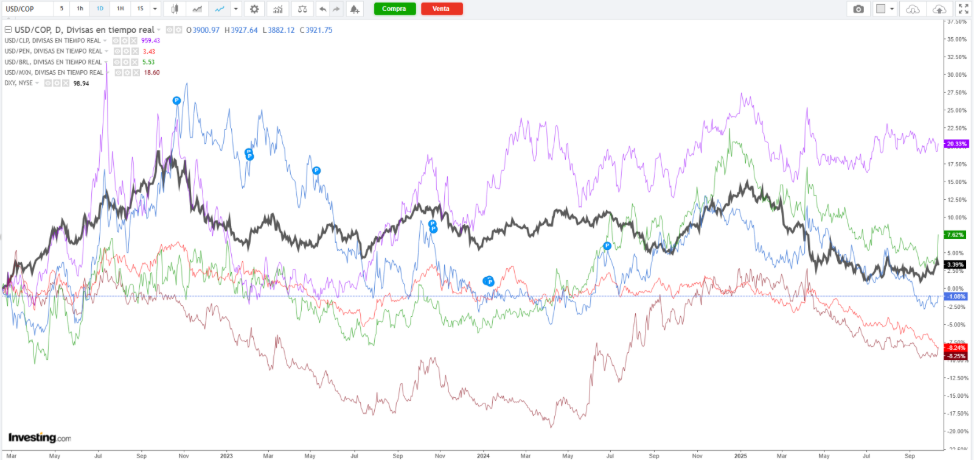
Task: Select the 1D interval
Action: (x=100, y=9)
